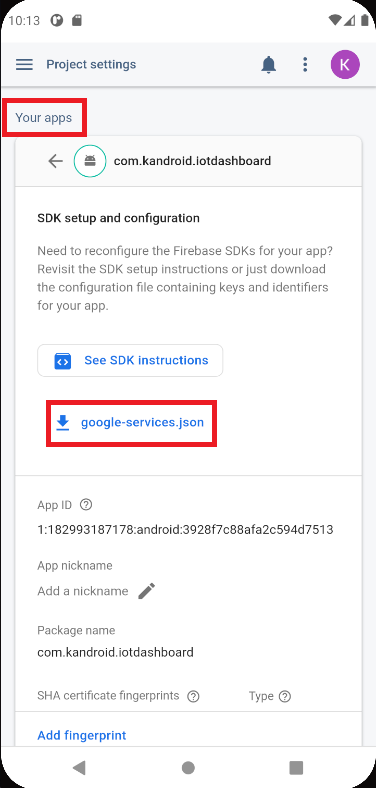Tap Android home navigation button
Image resolution: width=376 pixels, height=788 pixels.
[188, 767]
